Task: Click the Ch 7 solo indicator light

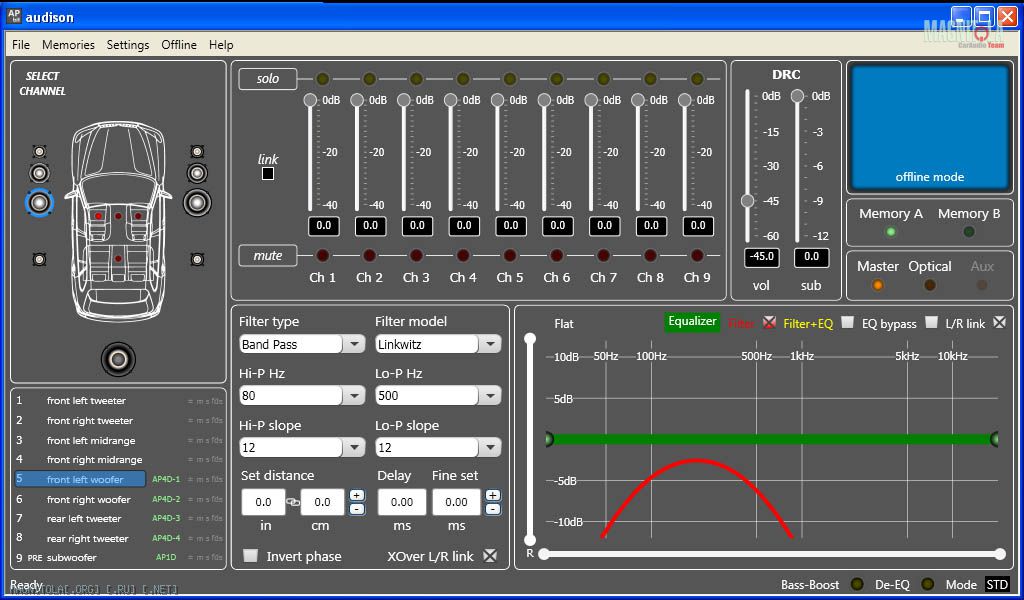Action: (603, 79)
